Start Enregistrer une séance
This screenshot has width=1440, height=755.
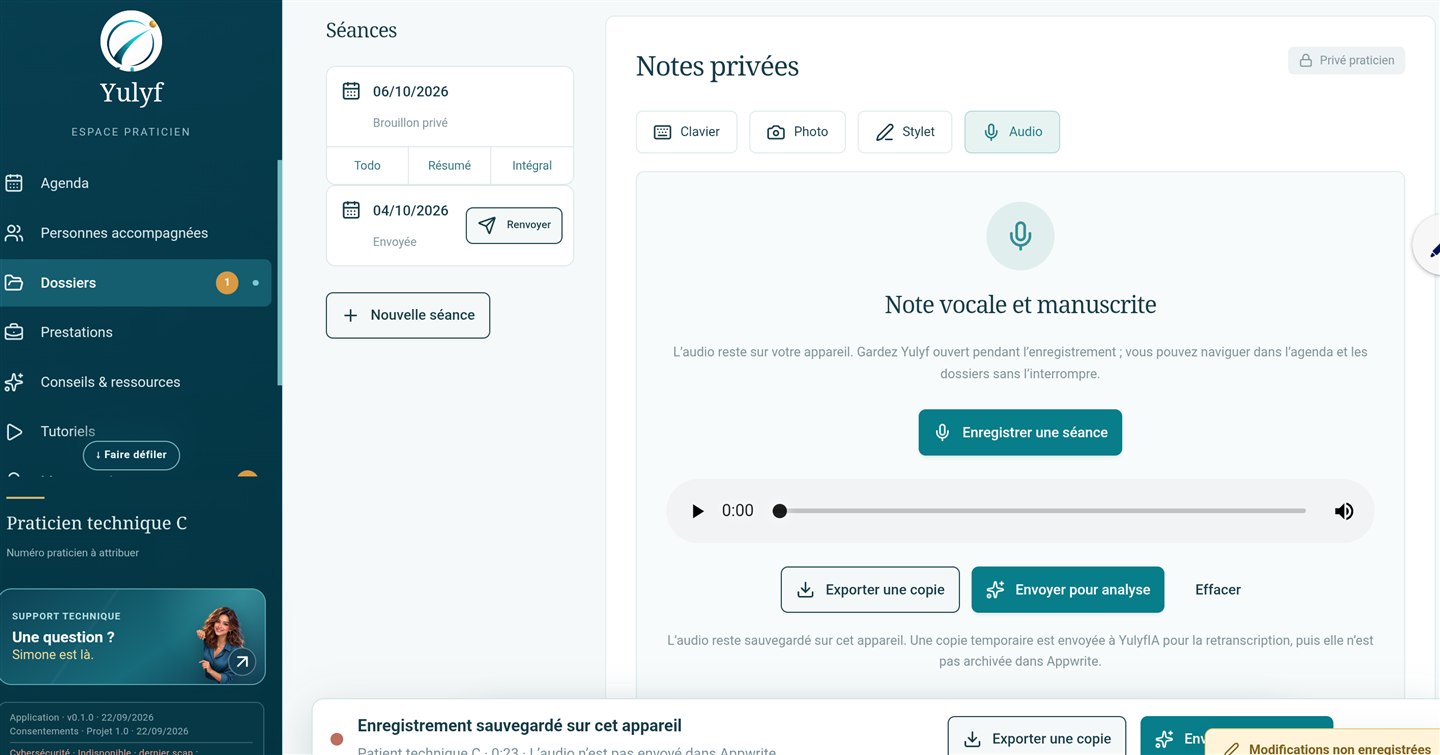(1020, 432)
